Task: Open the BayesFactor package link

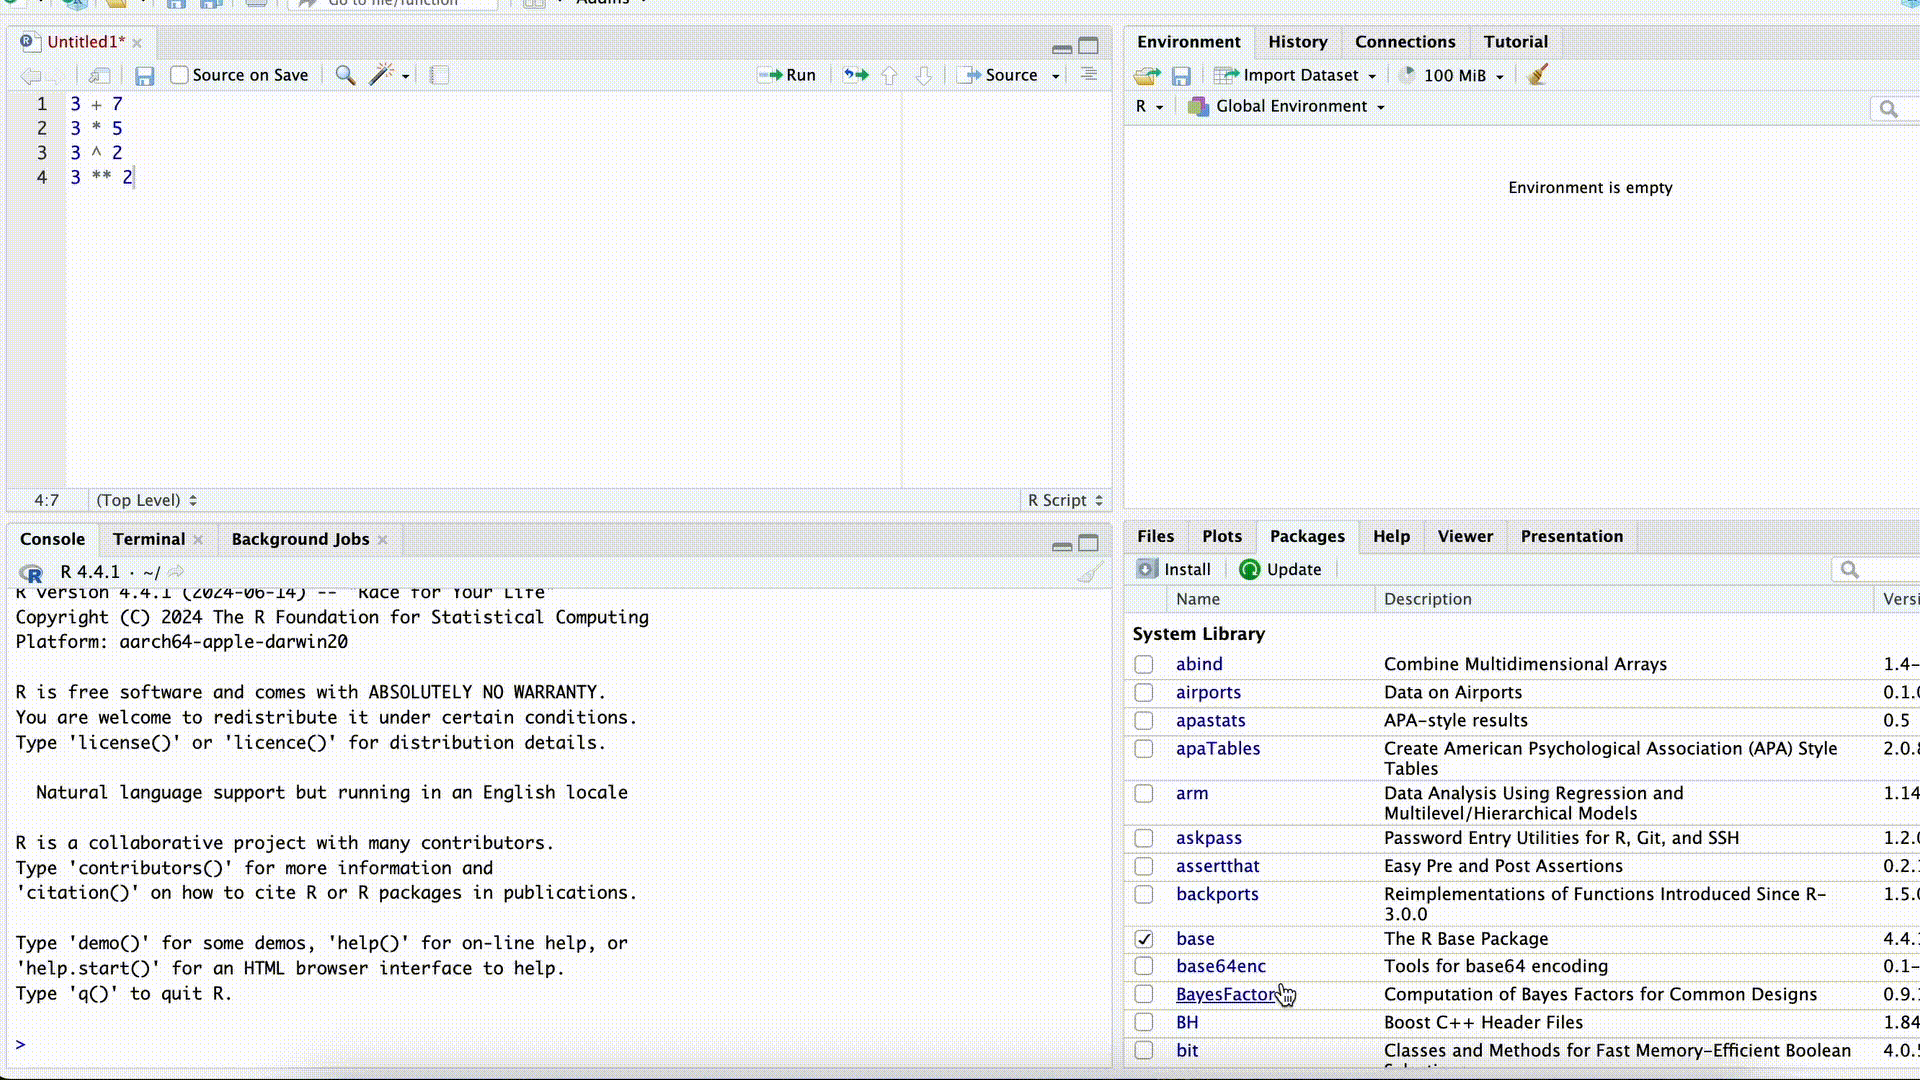Action: point(1225,995)
